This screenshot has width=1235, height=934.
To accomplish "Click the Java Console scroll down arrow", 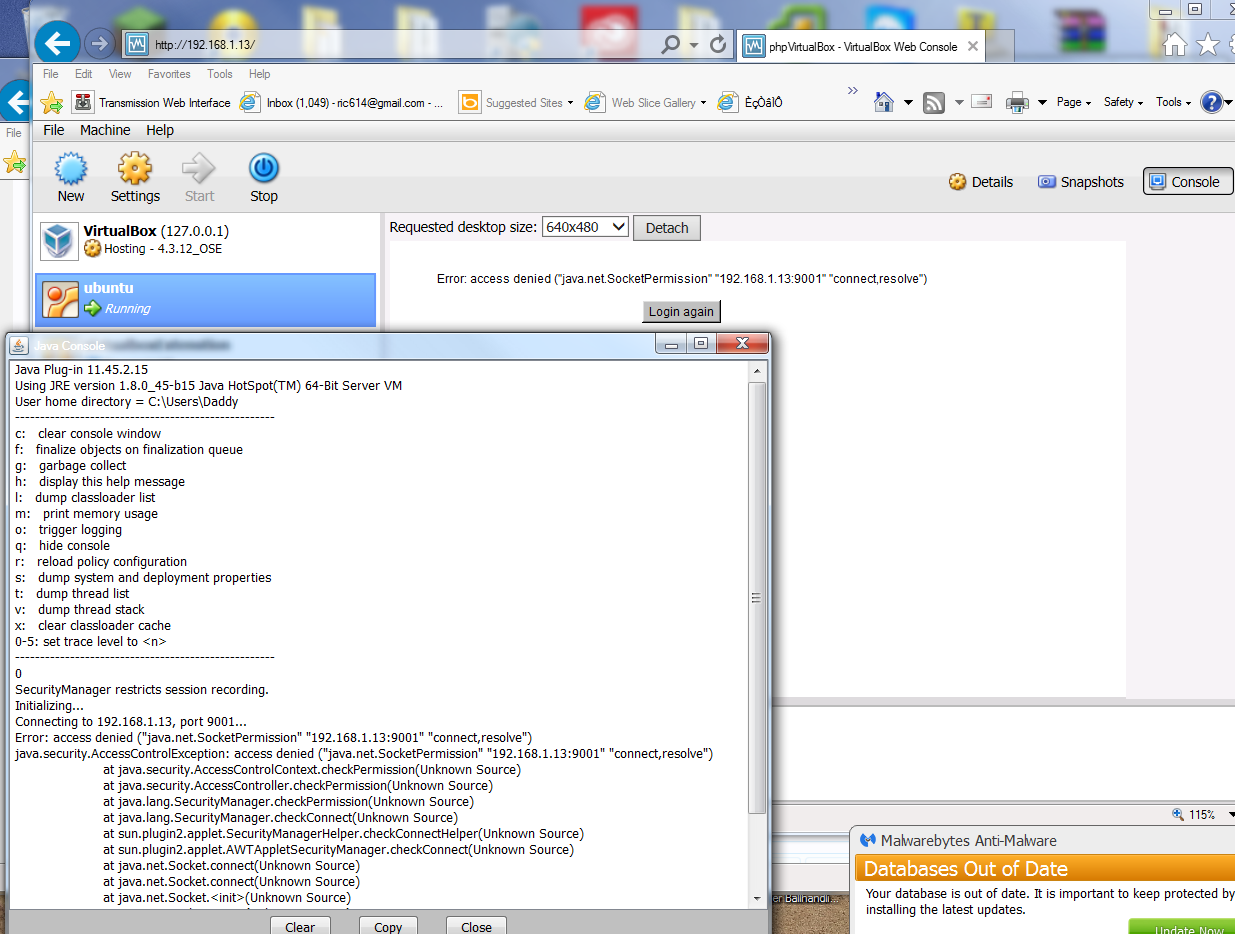I will pyautogui.click(x=757, y=898).
